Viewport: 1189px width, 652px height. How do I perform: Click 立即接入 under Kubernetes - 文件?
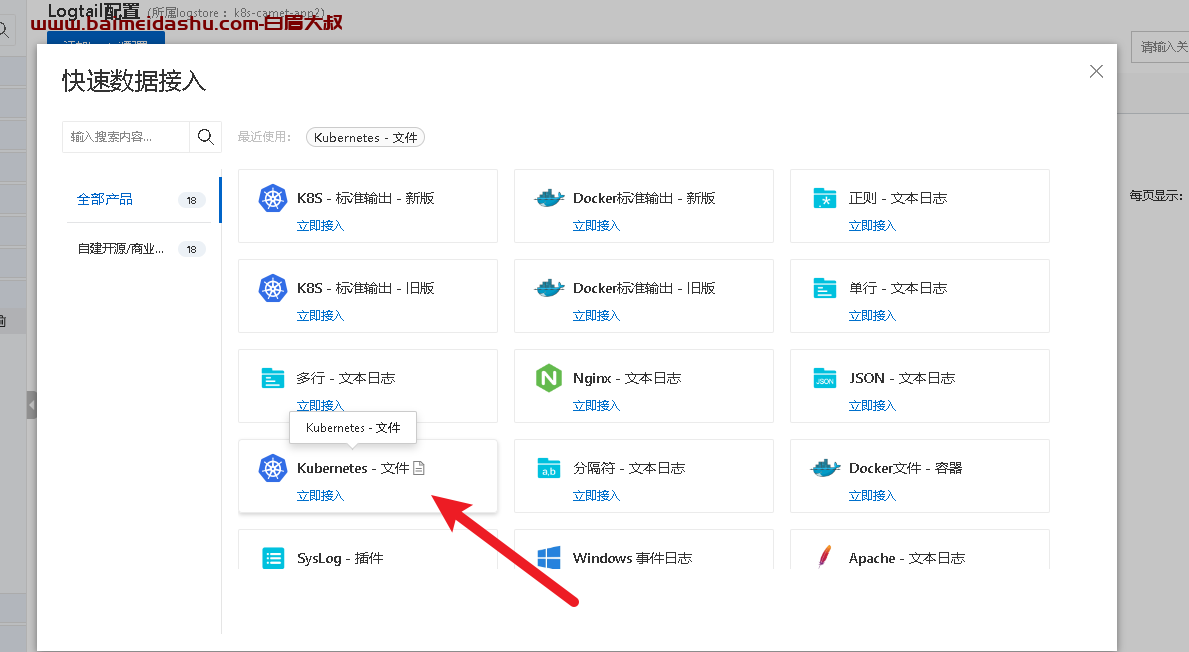[320, 496]
